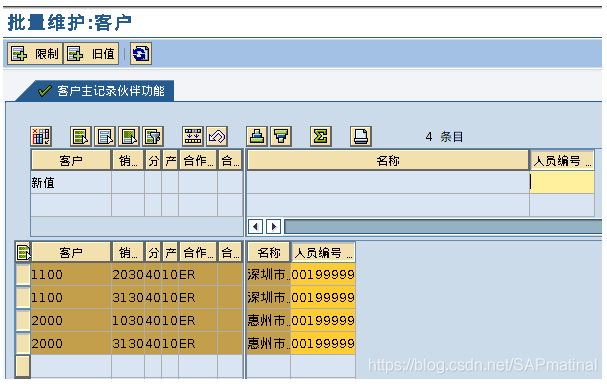Image resolution: width=607 pixels, height=384 pixels.
Task: Click the print icon
Action: coord(361,136)
